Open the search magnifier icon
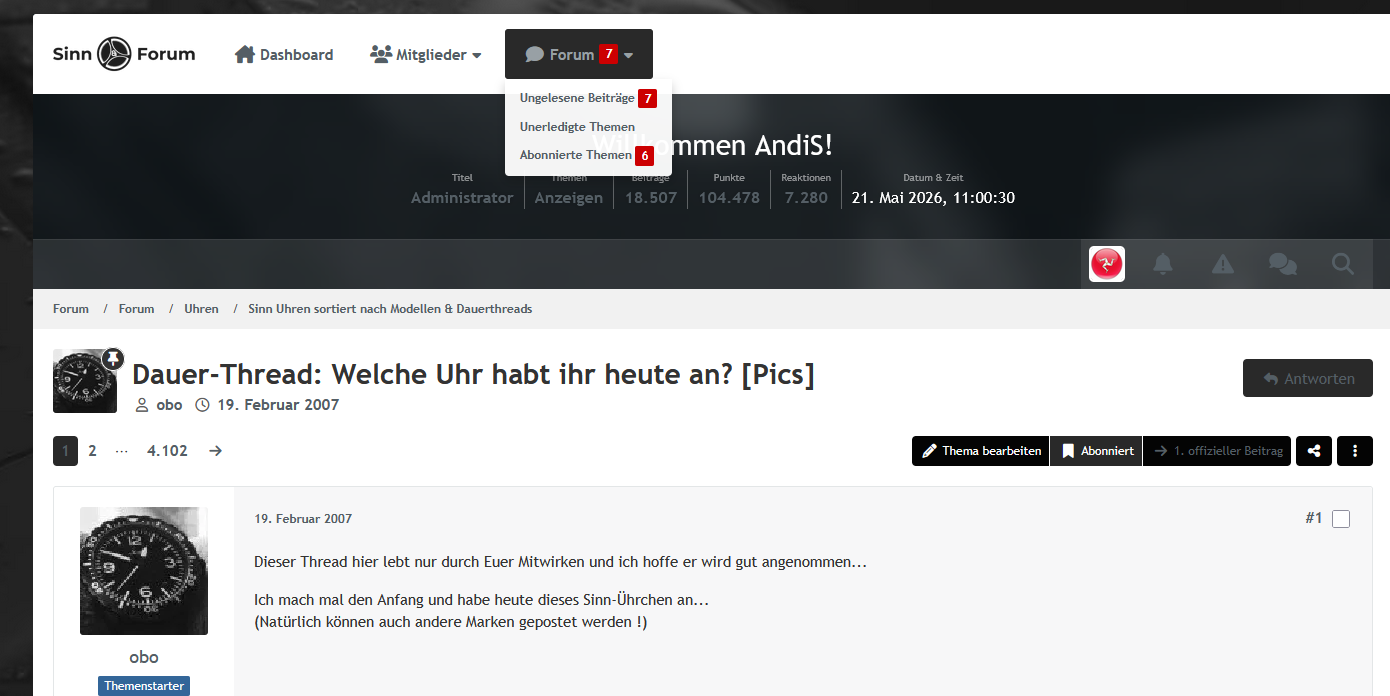This screenshot has width=1390, height=696. [x=1342, y=264]
